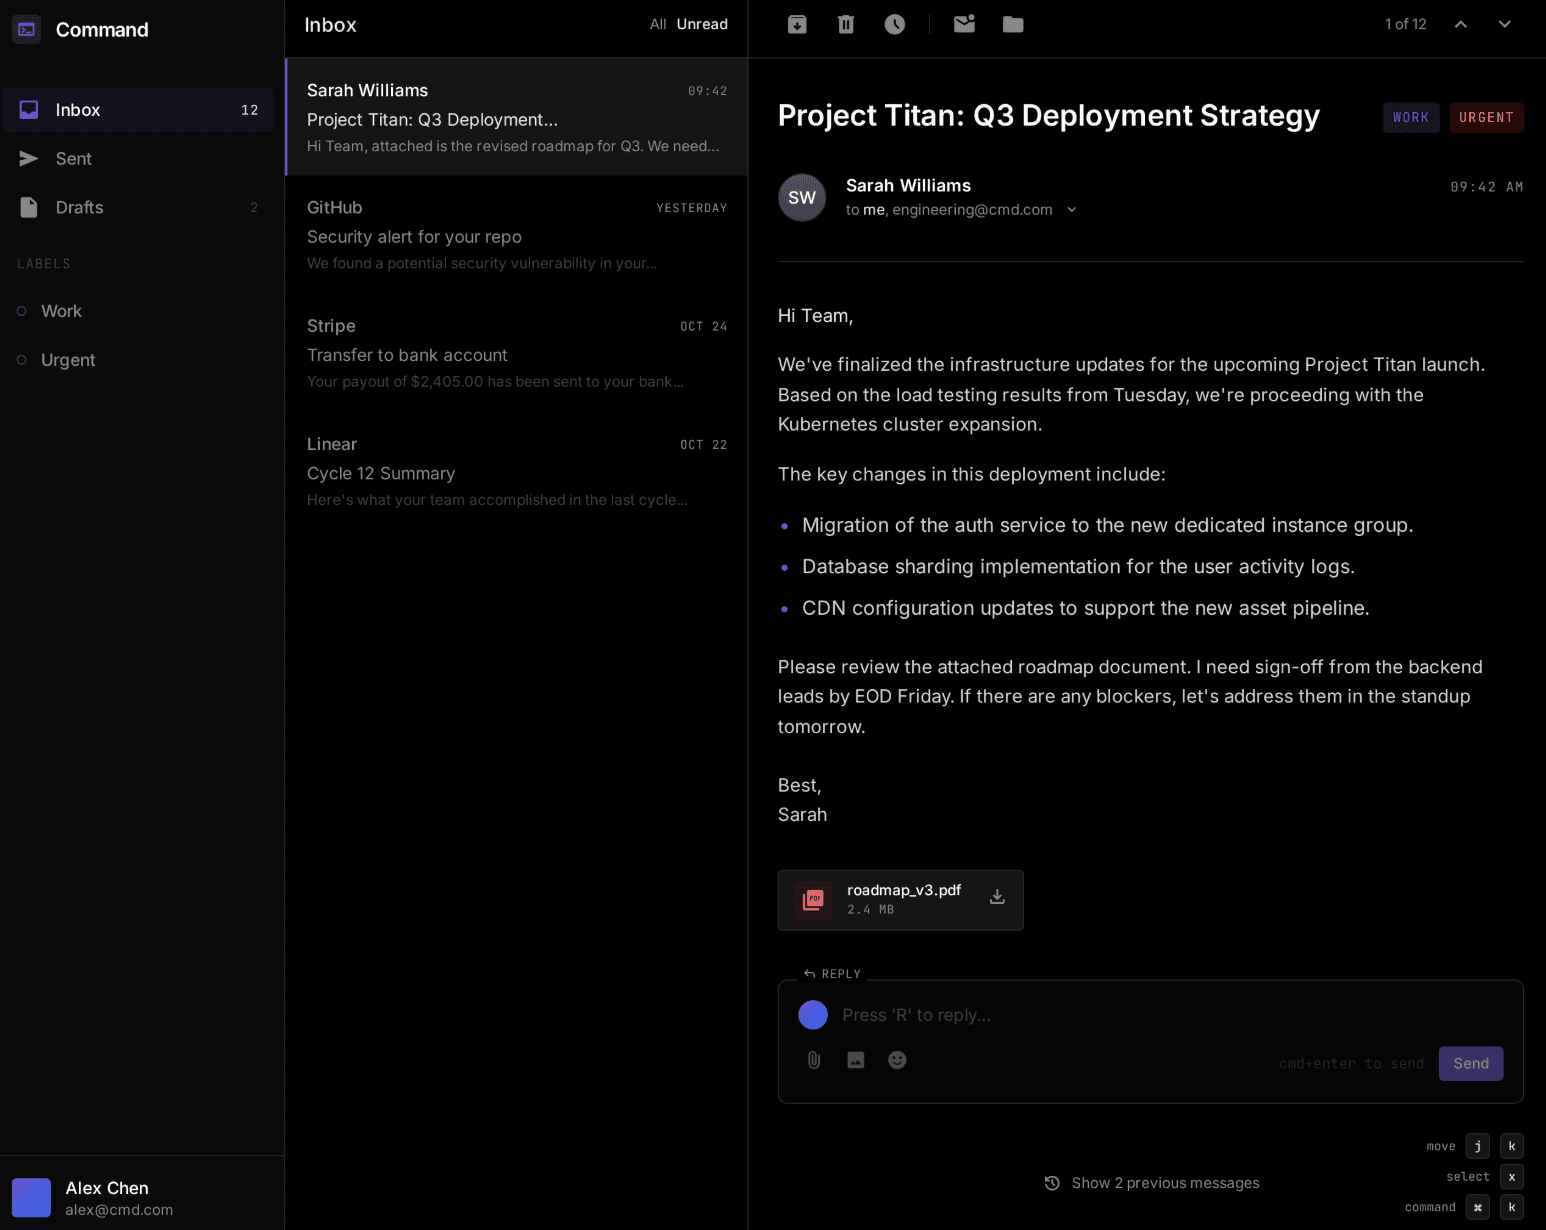This screenshot has height=1230, width=1546.
Task: Snooze the email with the clock icon
Action: tap(894, 24)
